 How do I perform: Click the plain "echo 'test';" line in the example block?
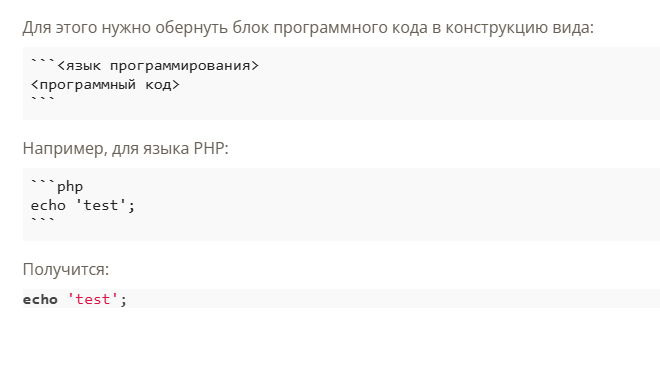tap(83, 205)
